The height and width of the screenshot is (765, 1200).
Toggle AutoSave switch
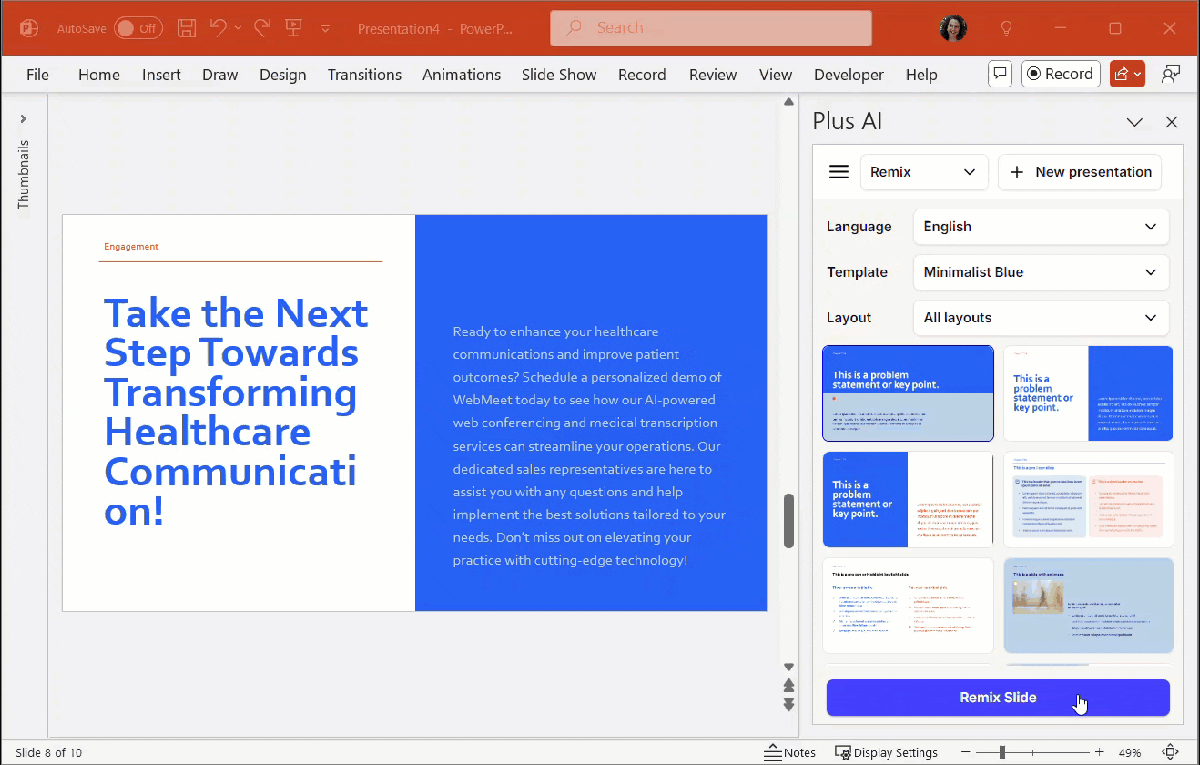coord(137,28)
